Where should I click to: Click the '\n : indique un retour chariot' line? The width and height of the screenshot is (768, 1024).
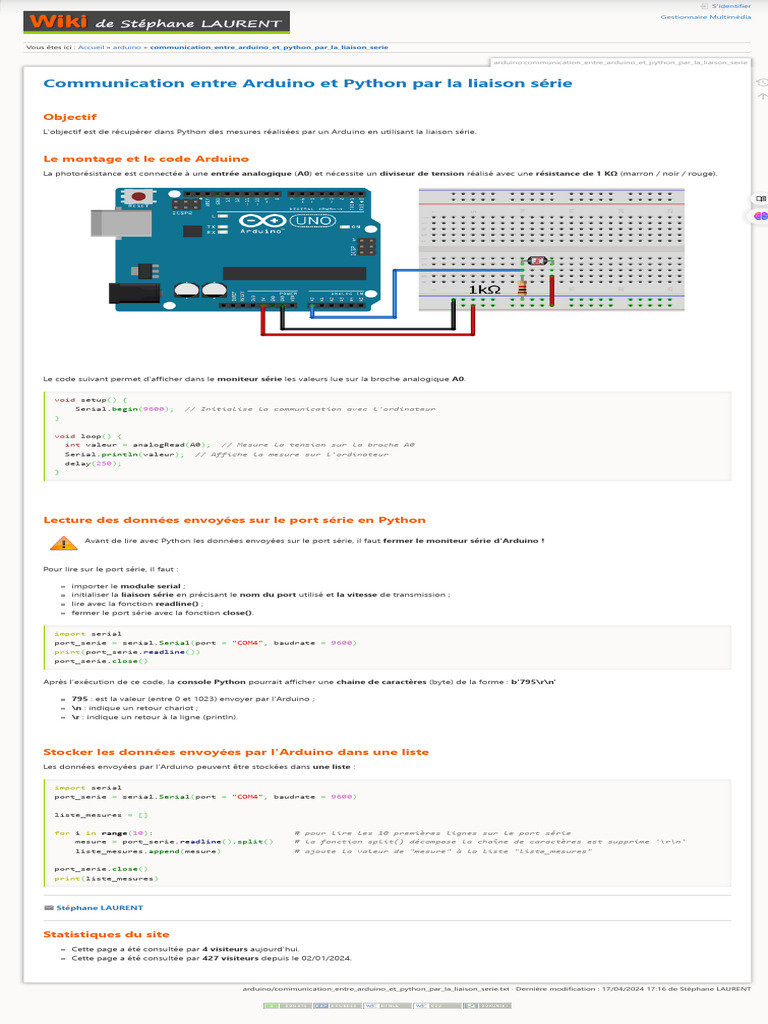point(135,707)
